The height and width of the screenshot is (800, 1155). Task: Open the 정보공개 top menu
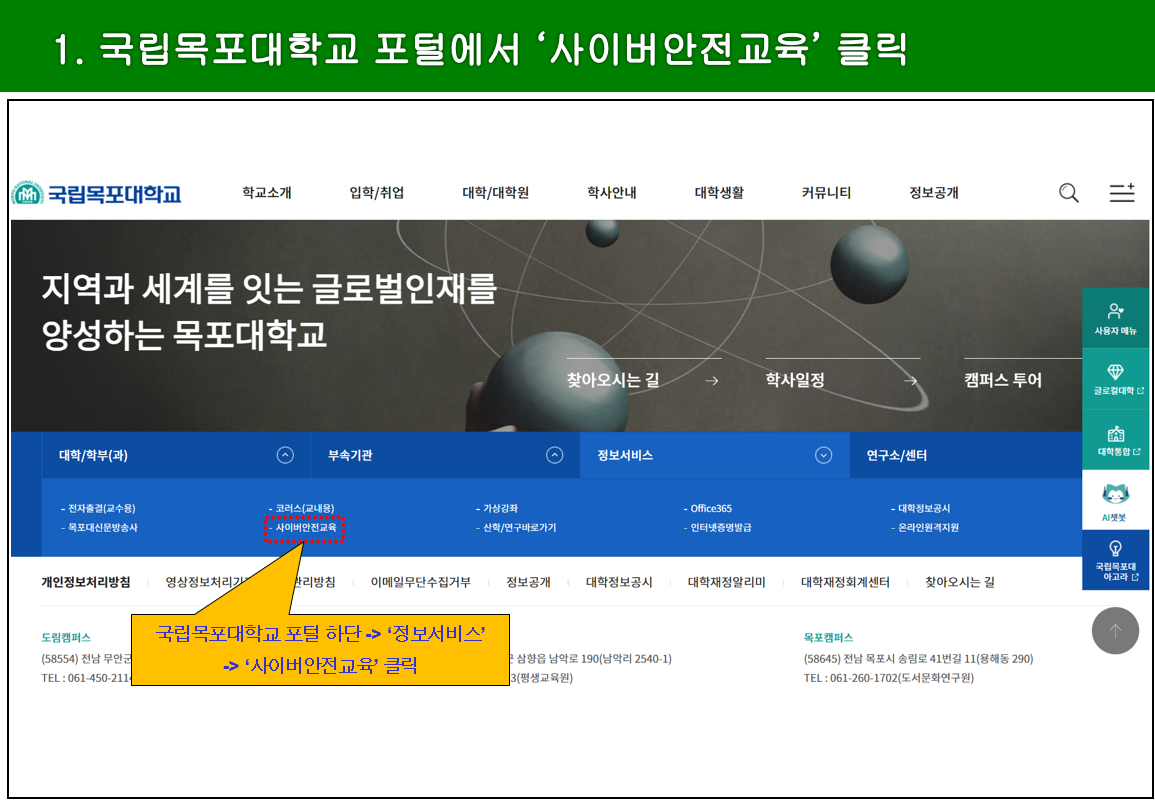(934, 193)
